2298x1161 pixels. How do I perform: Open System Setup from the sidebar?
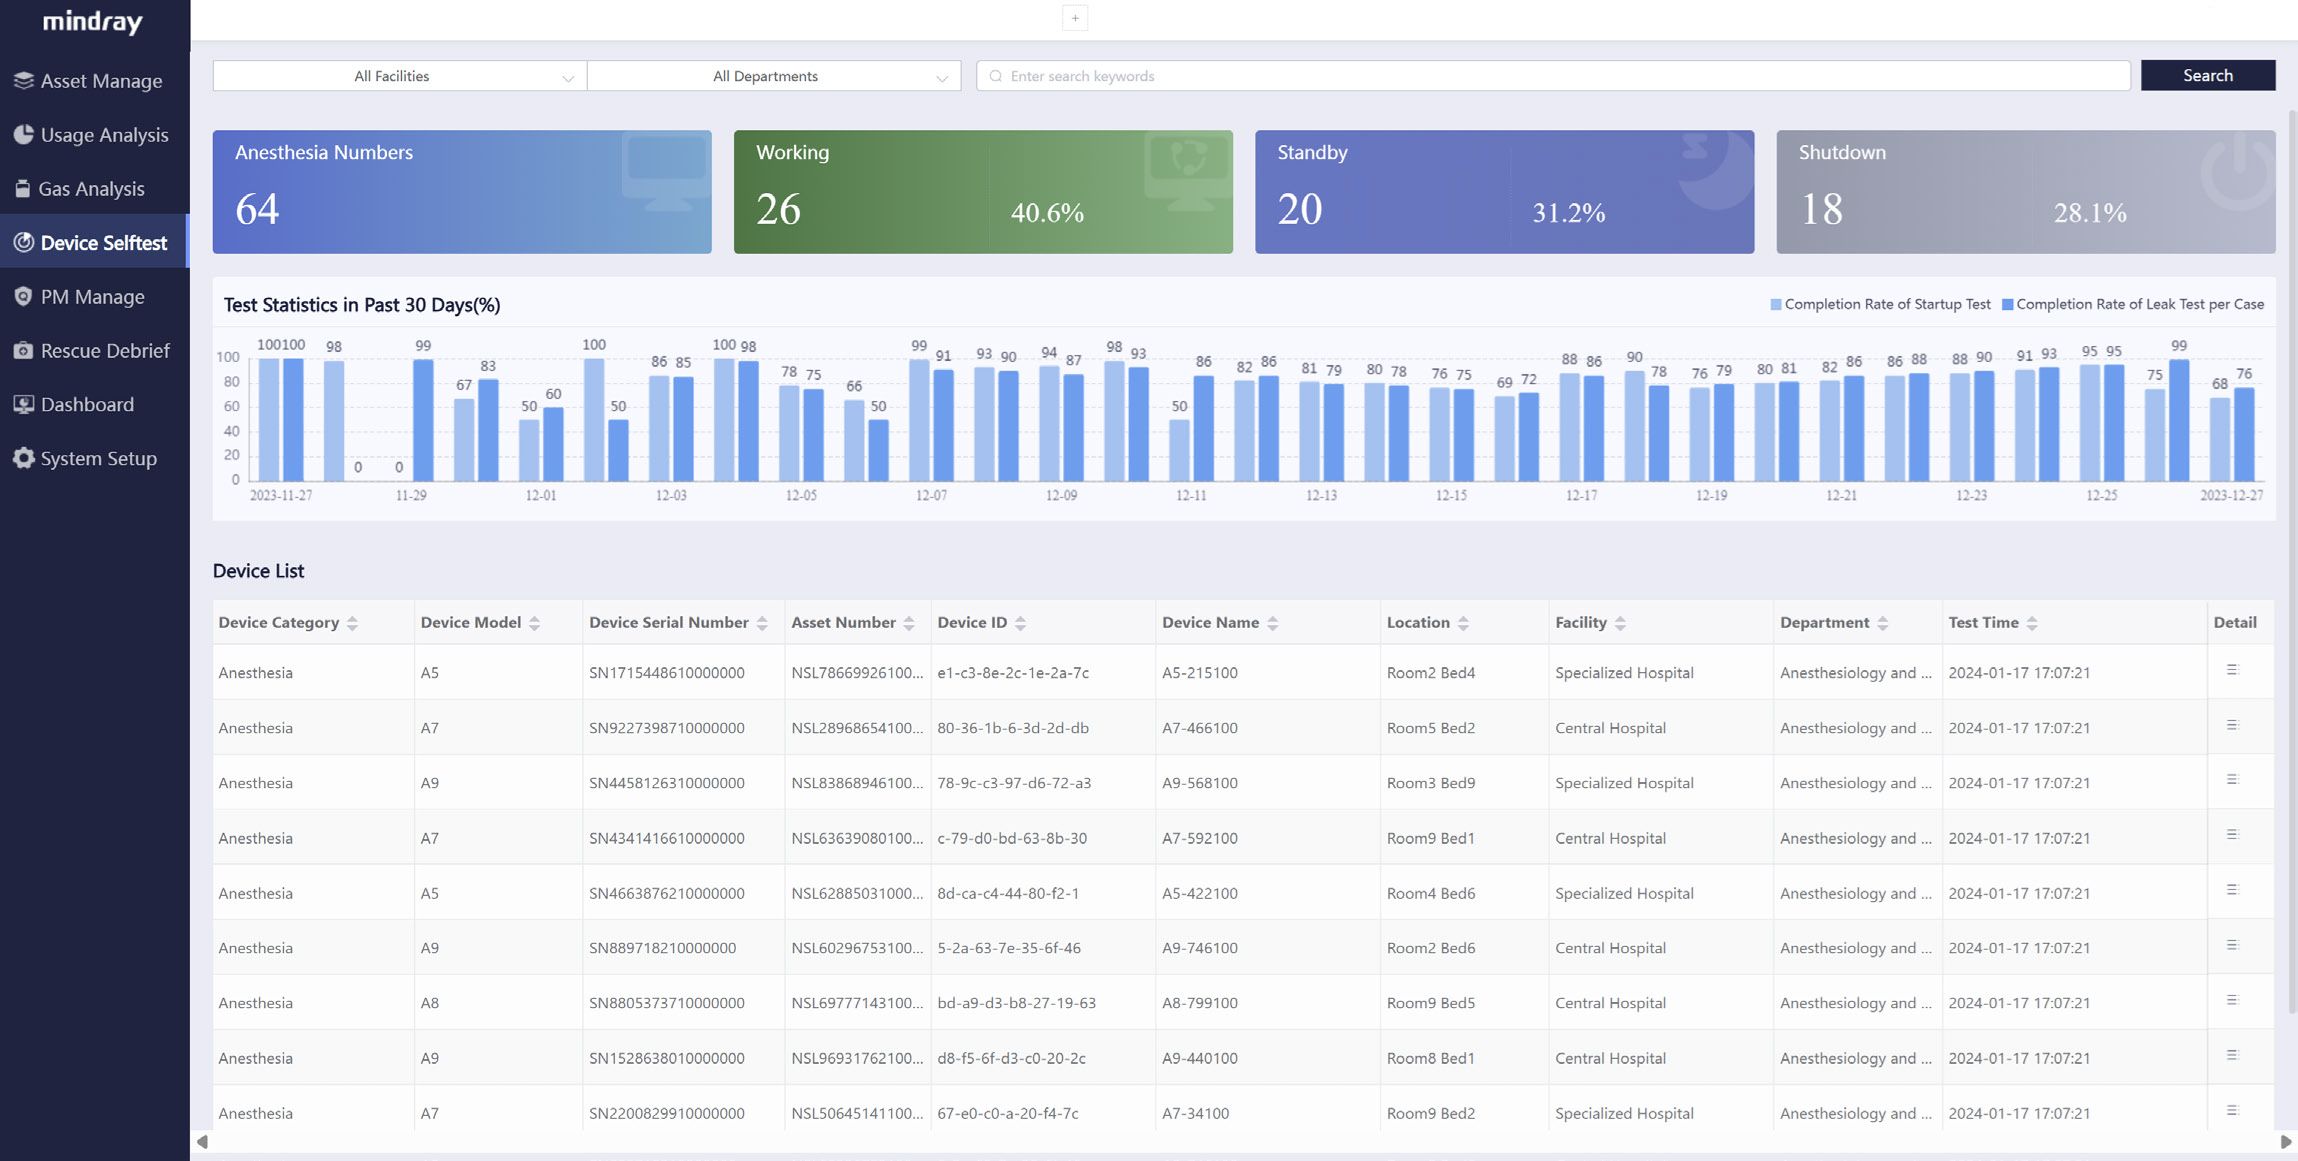95,458
